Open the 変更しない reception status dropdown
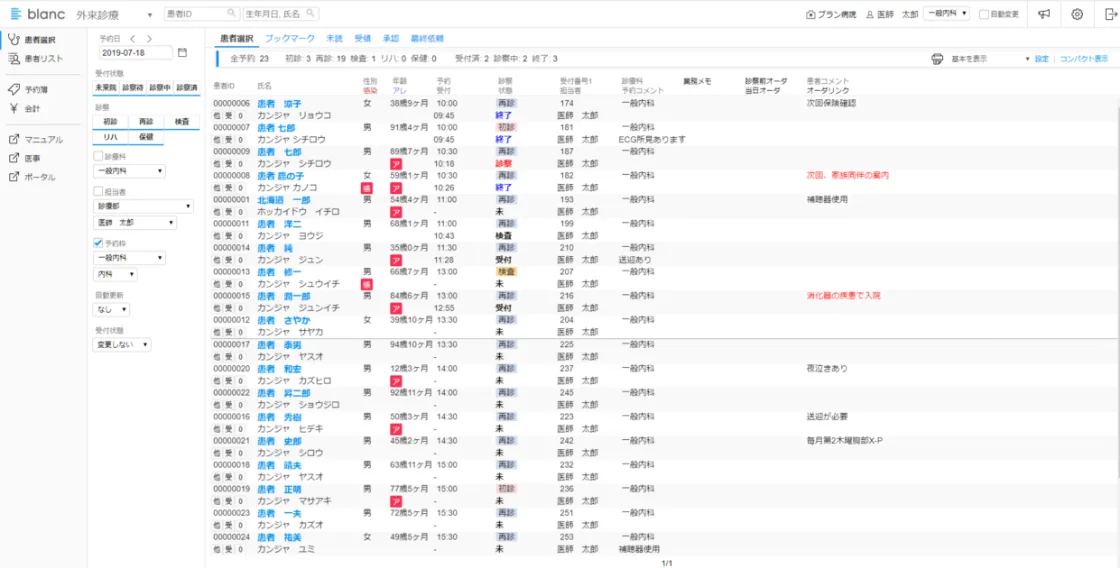This screenshot has height=568, width=1120. [x=122, y=345]
